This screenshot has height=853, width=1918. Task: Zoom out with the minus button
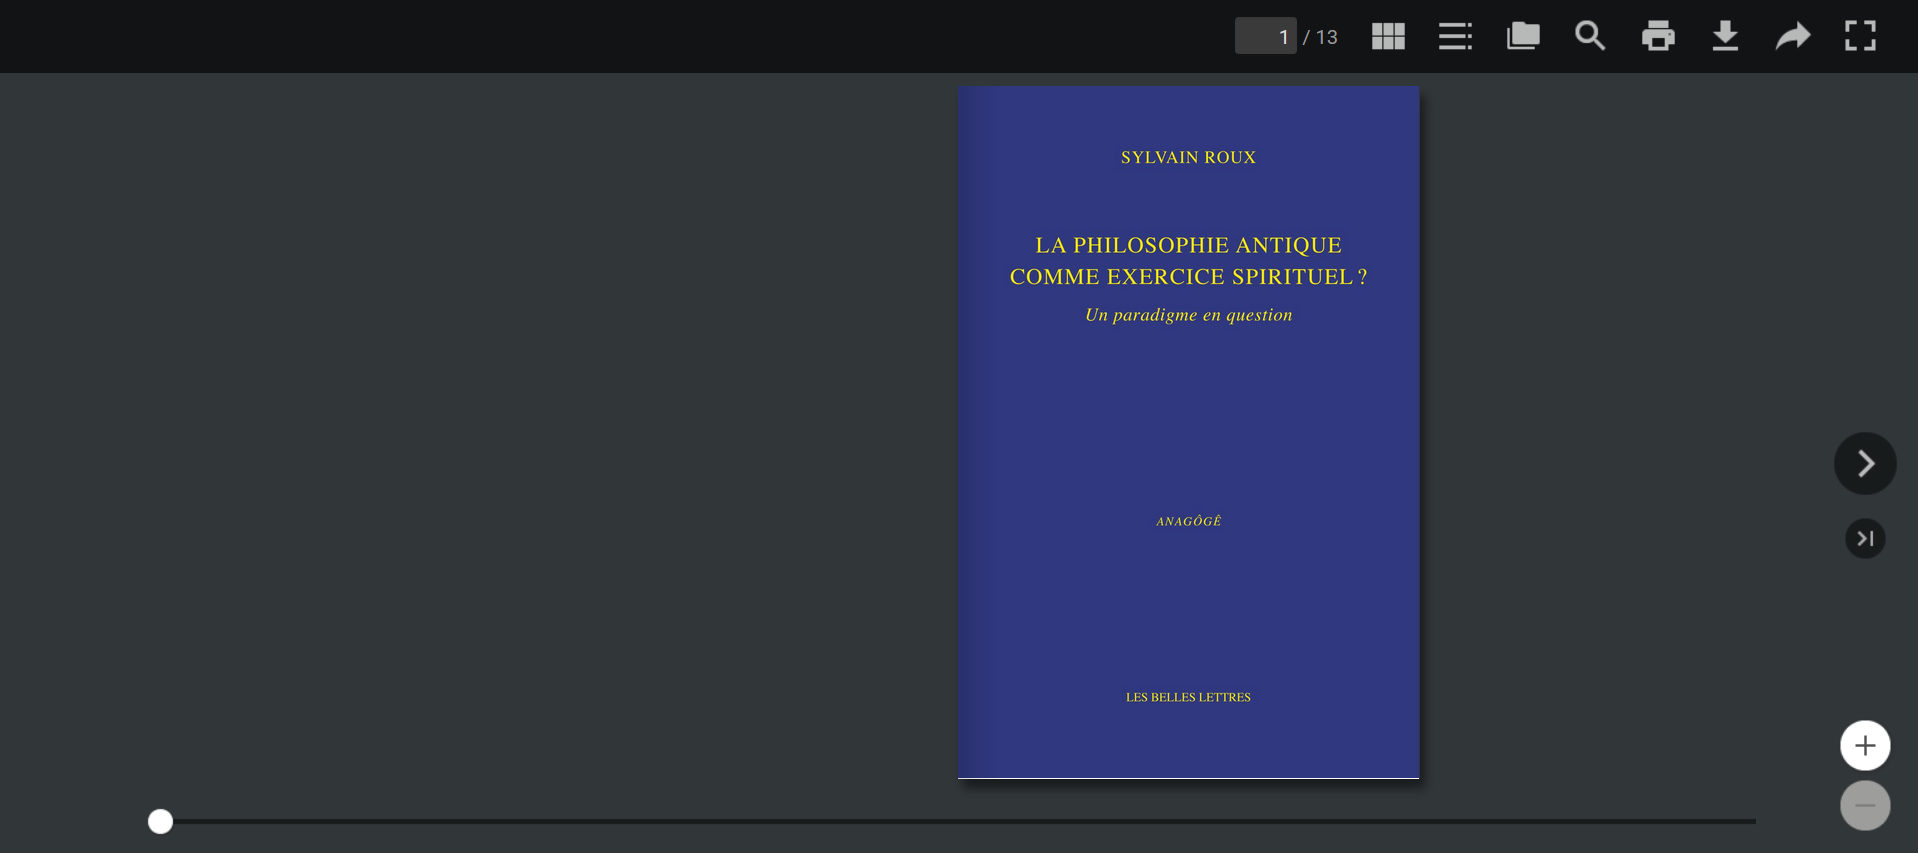(1865, 806)
